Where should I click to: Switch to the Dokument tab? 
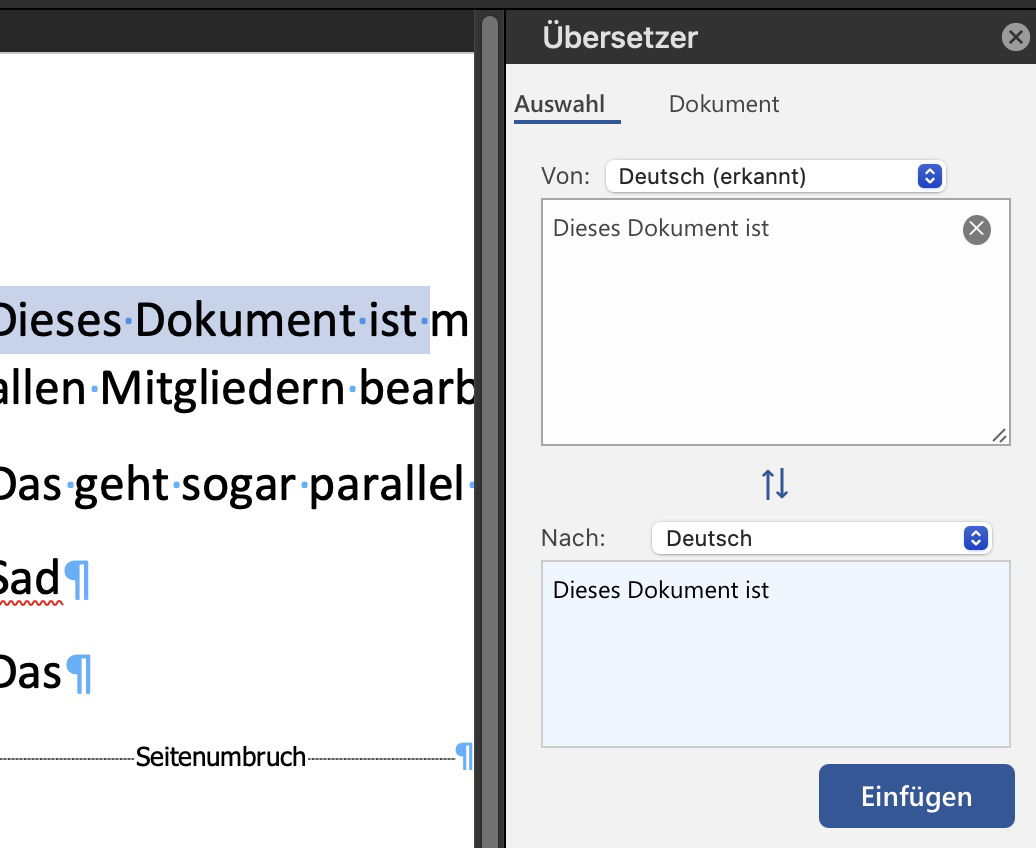724,104
